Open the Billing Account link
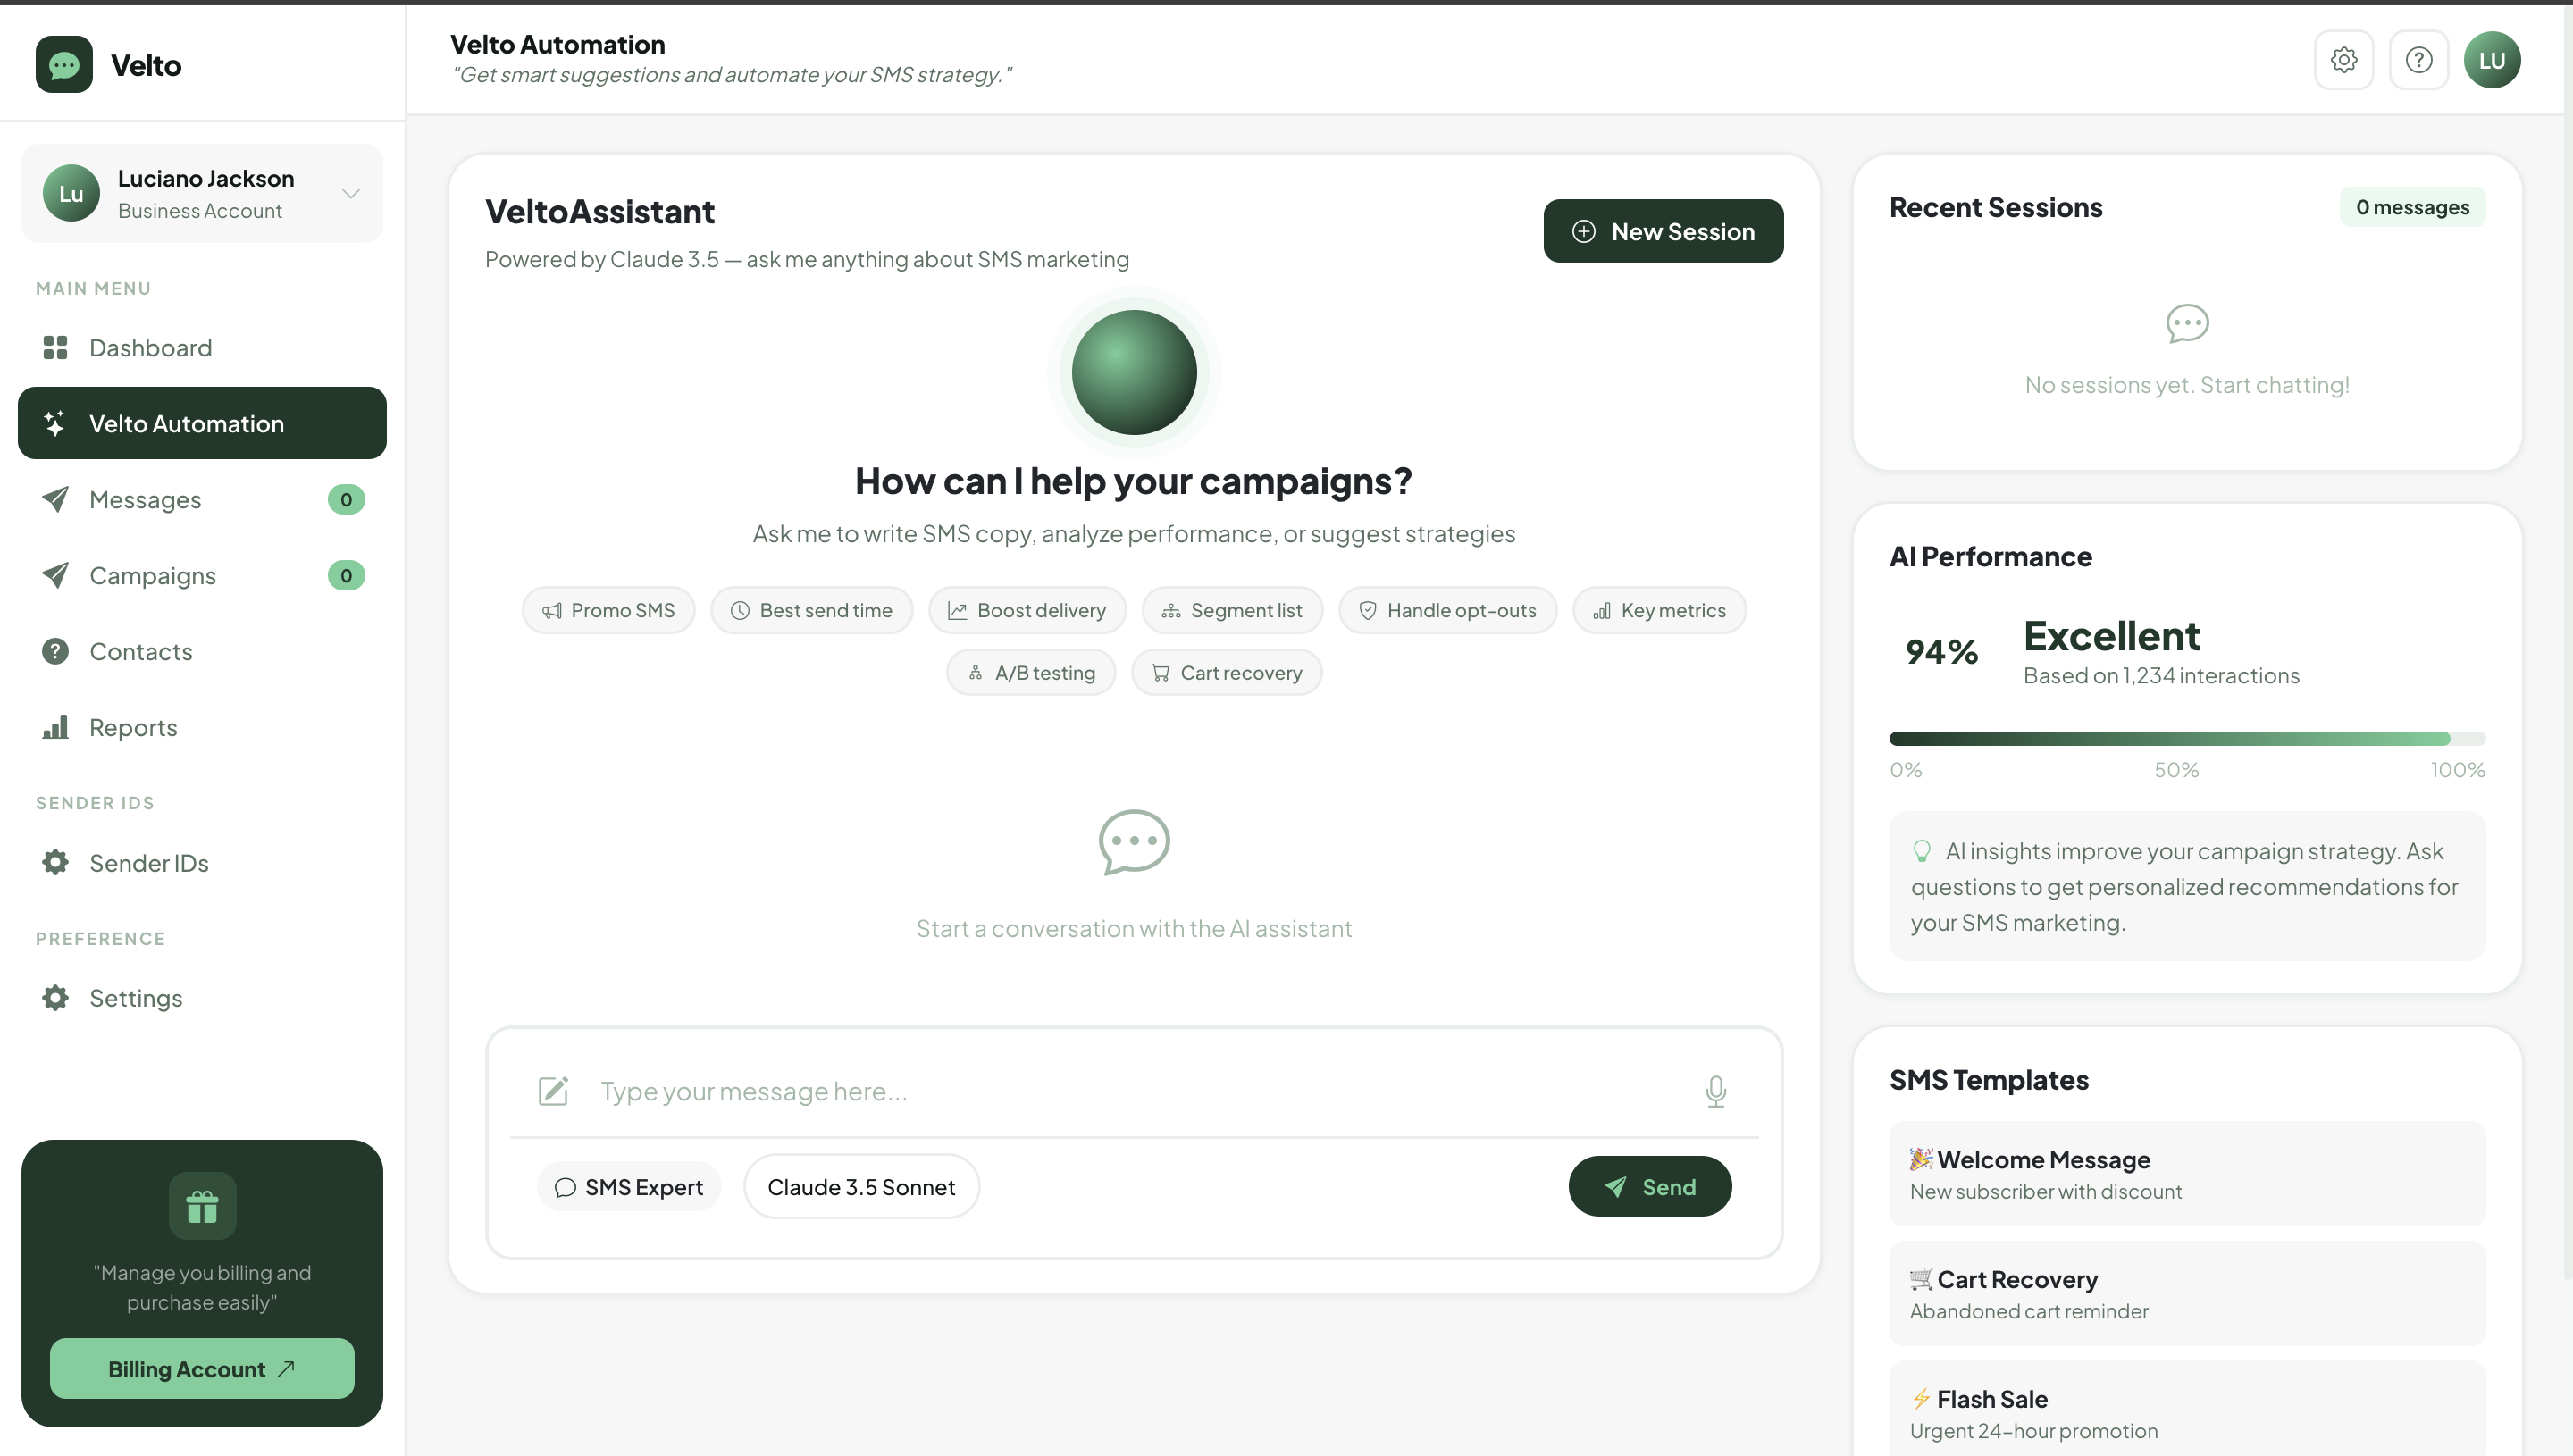 point(202,1369)
